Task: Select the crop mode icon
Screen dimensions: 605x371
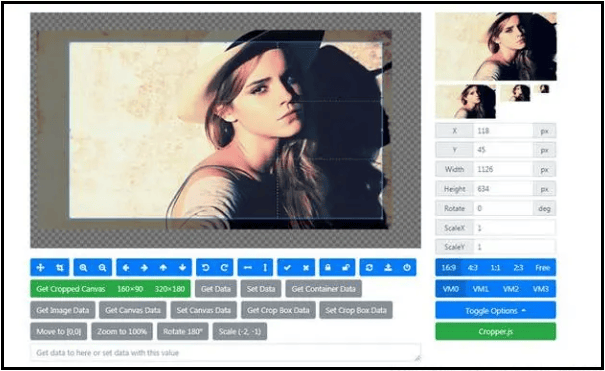Action: (x=59, y=268)
